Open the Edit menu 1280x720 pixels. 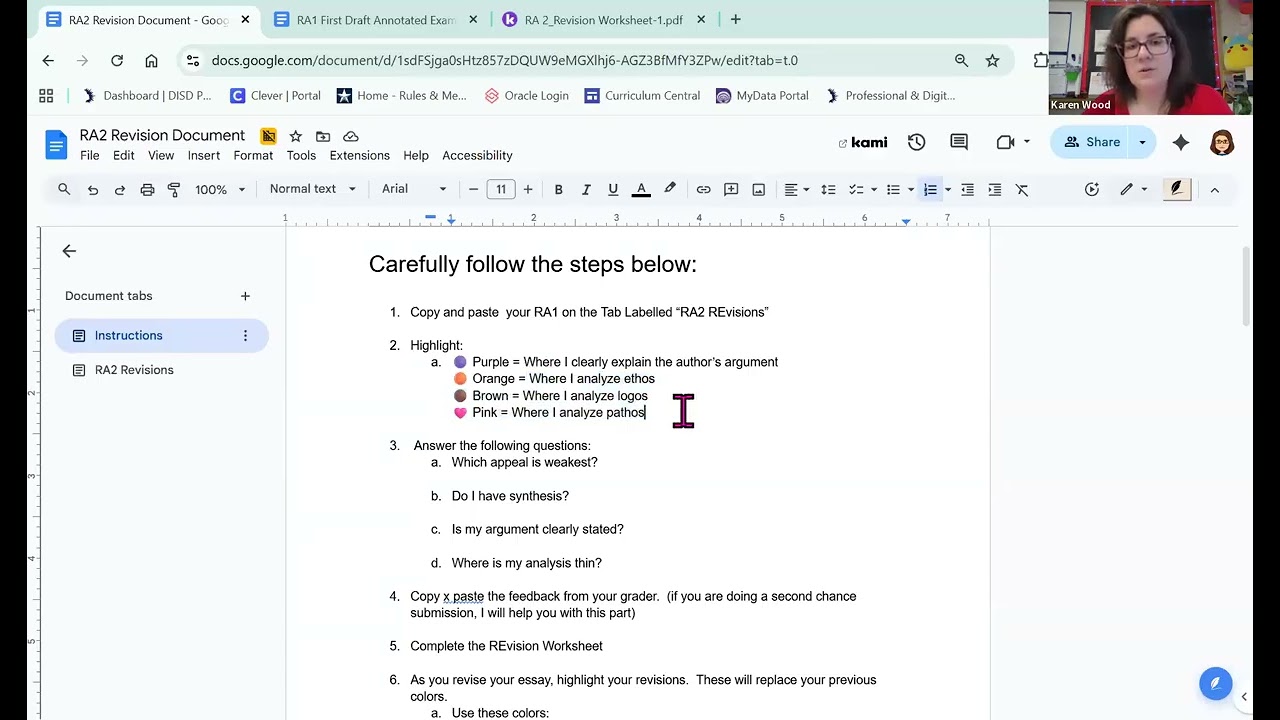pos(124,155)
